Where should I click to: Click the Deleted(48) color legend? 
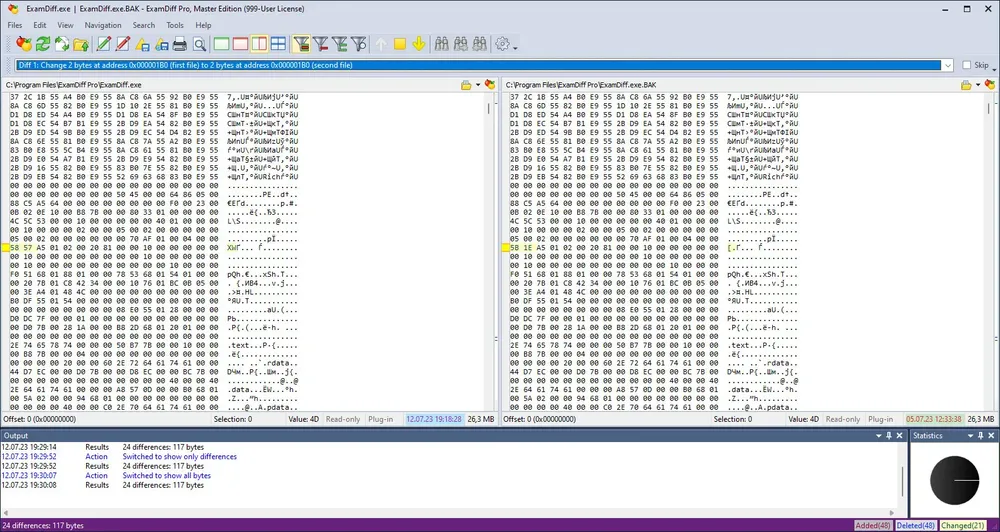click(916, 526)
